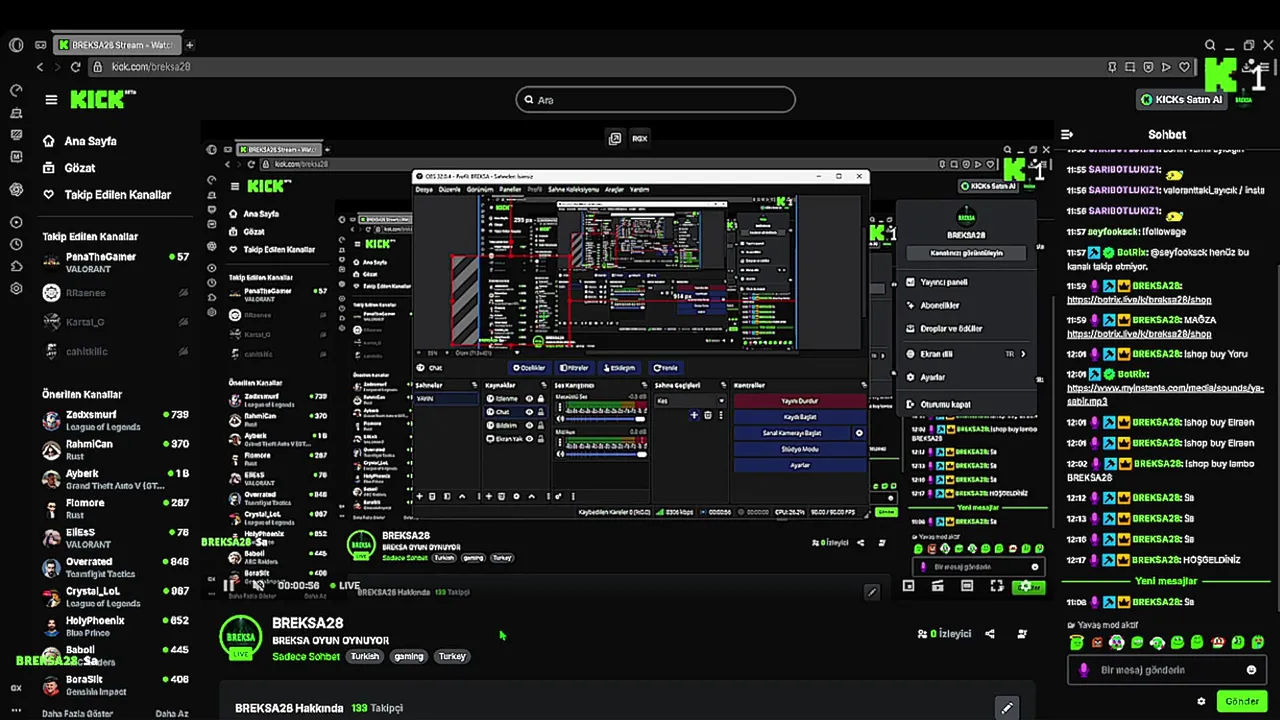Image resolution: width=1280 pixels, height=720 pixels.
Task: Click the heart bookmark icon in address bar
Action: 1185,67
